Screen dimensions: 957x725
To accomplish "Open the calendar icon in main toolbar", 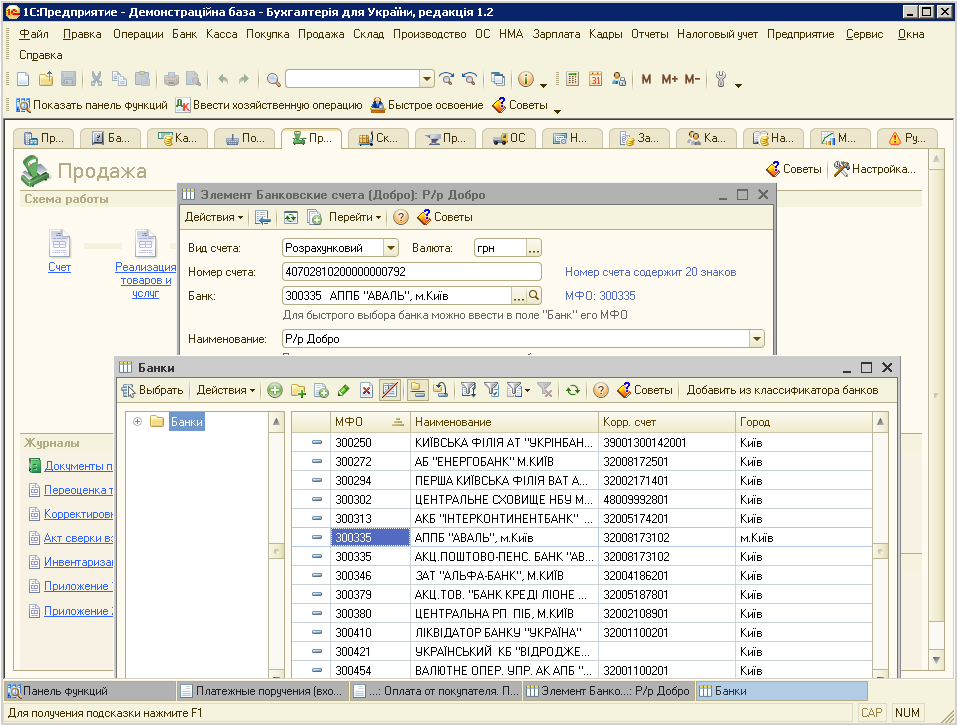I will pos(596,79).
